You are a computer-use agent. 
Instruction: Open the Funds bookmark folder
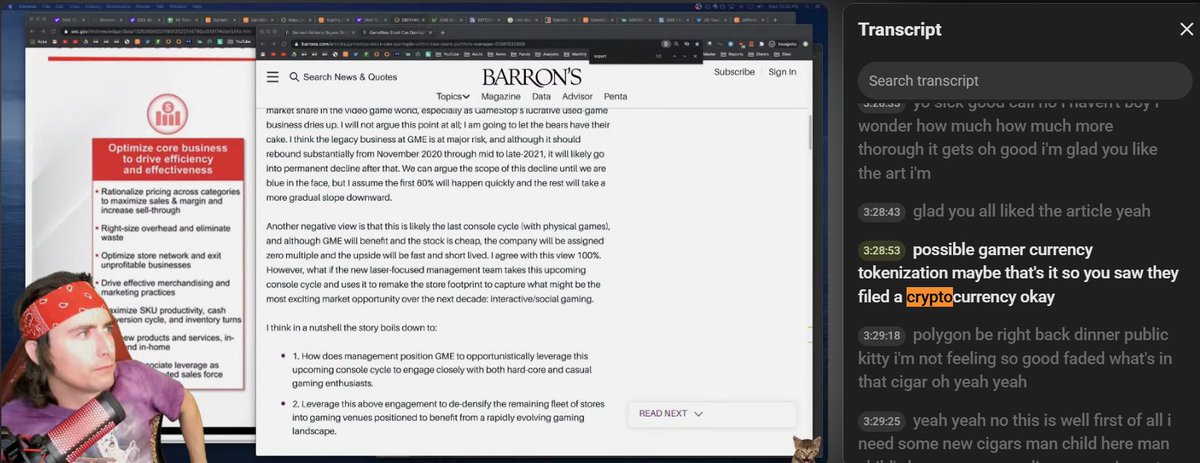pyautogui.click(x=522, y=55)
